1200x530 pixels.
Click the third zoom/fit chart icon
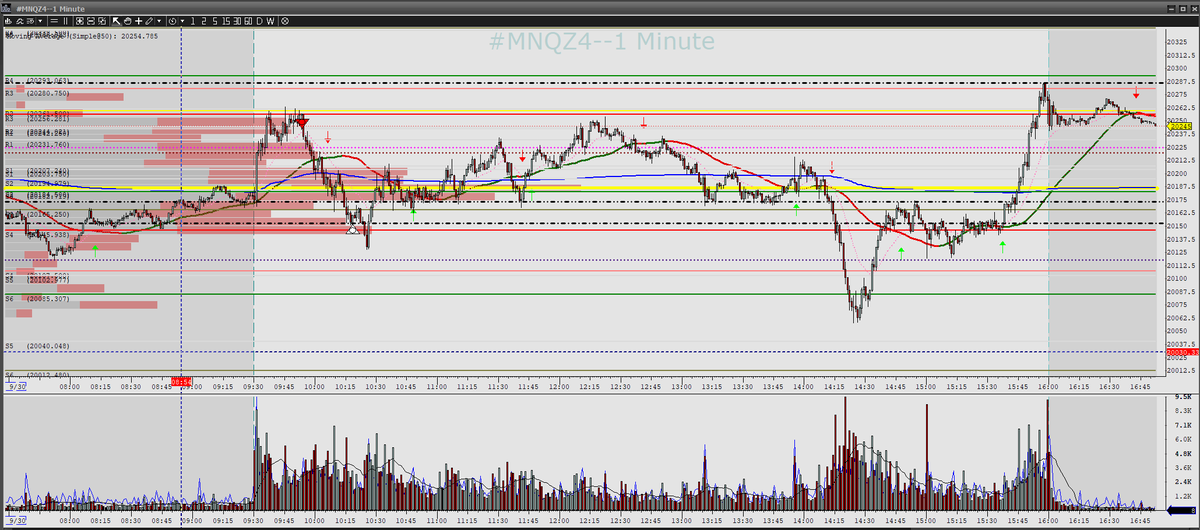coord(102,21)
